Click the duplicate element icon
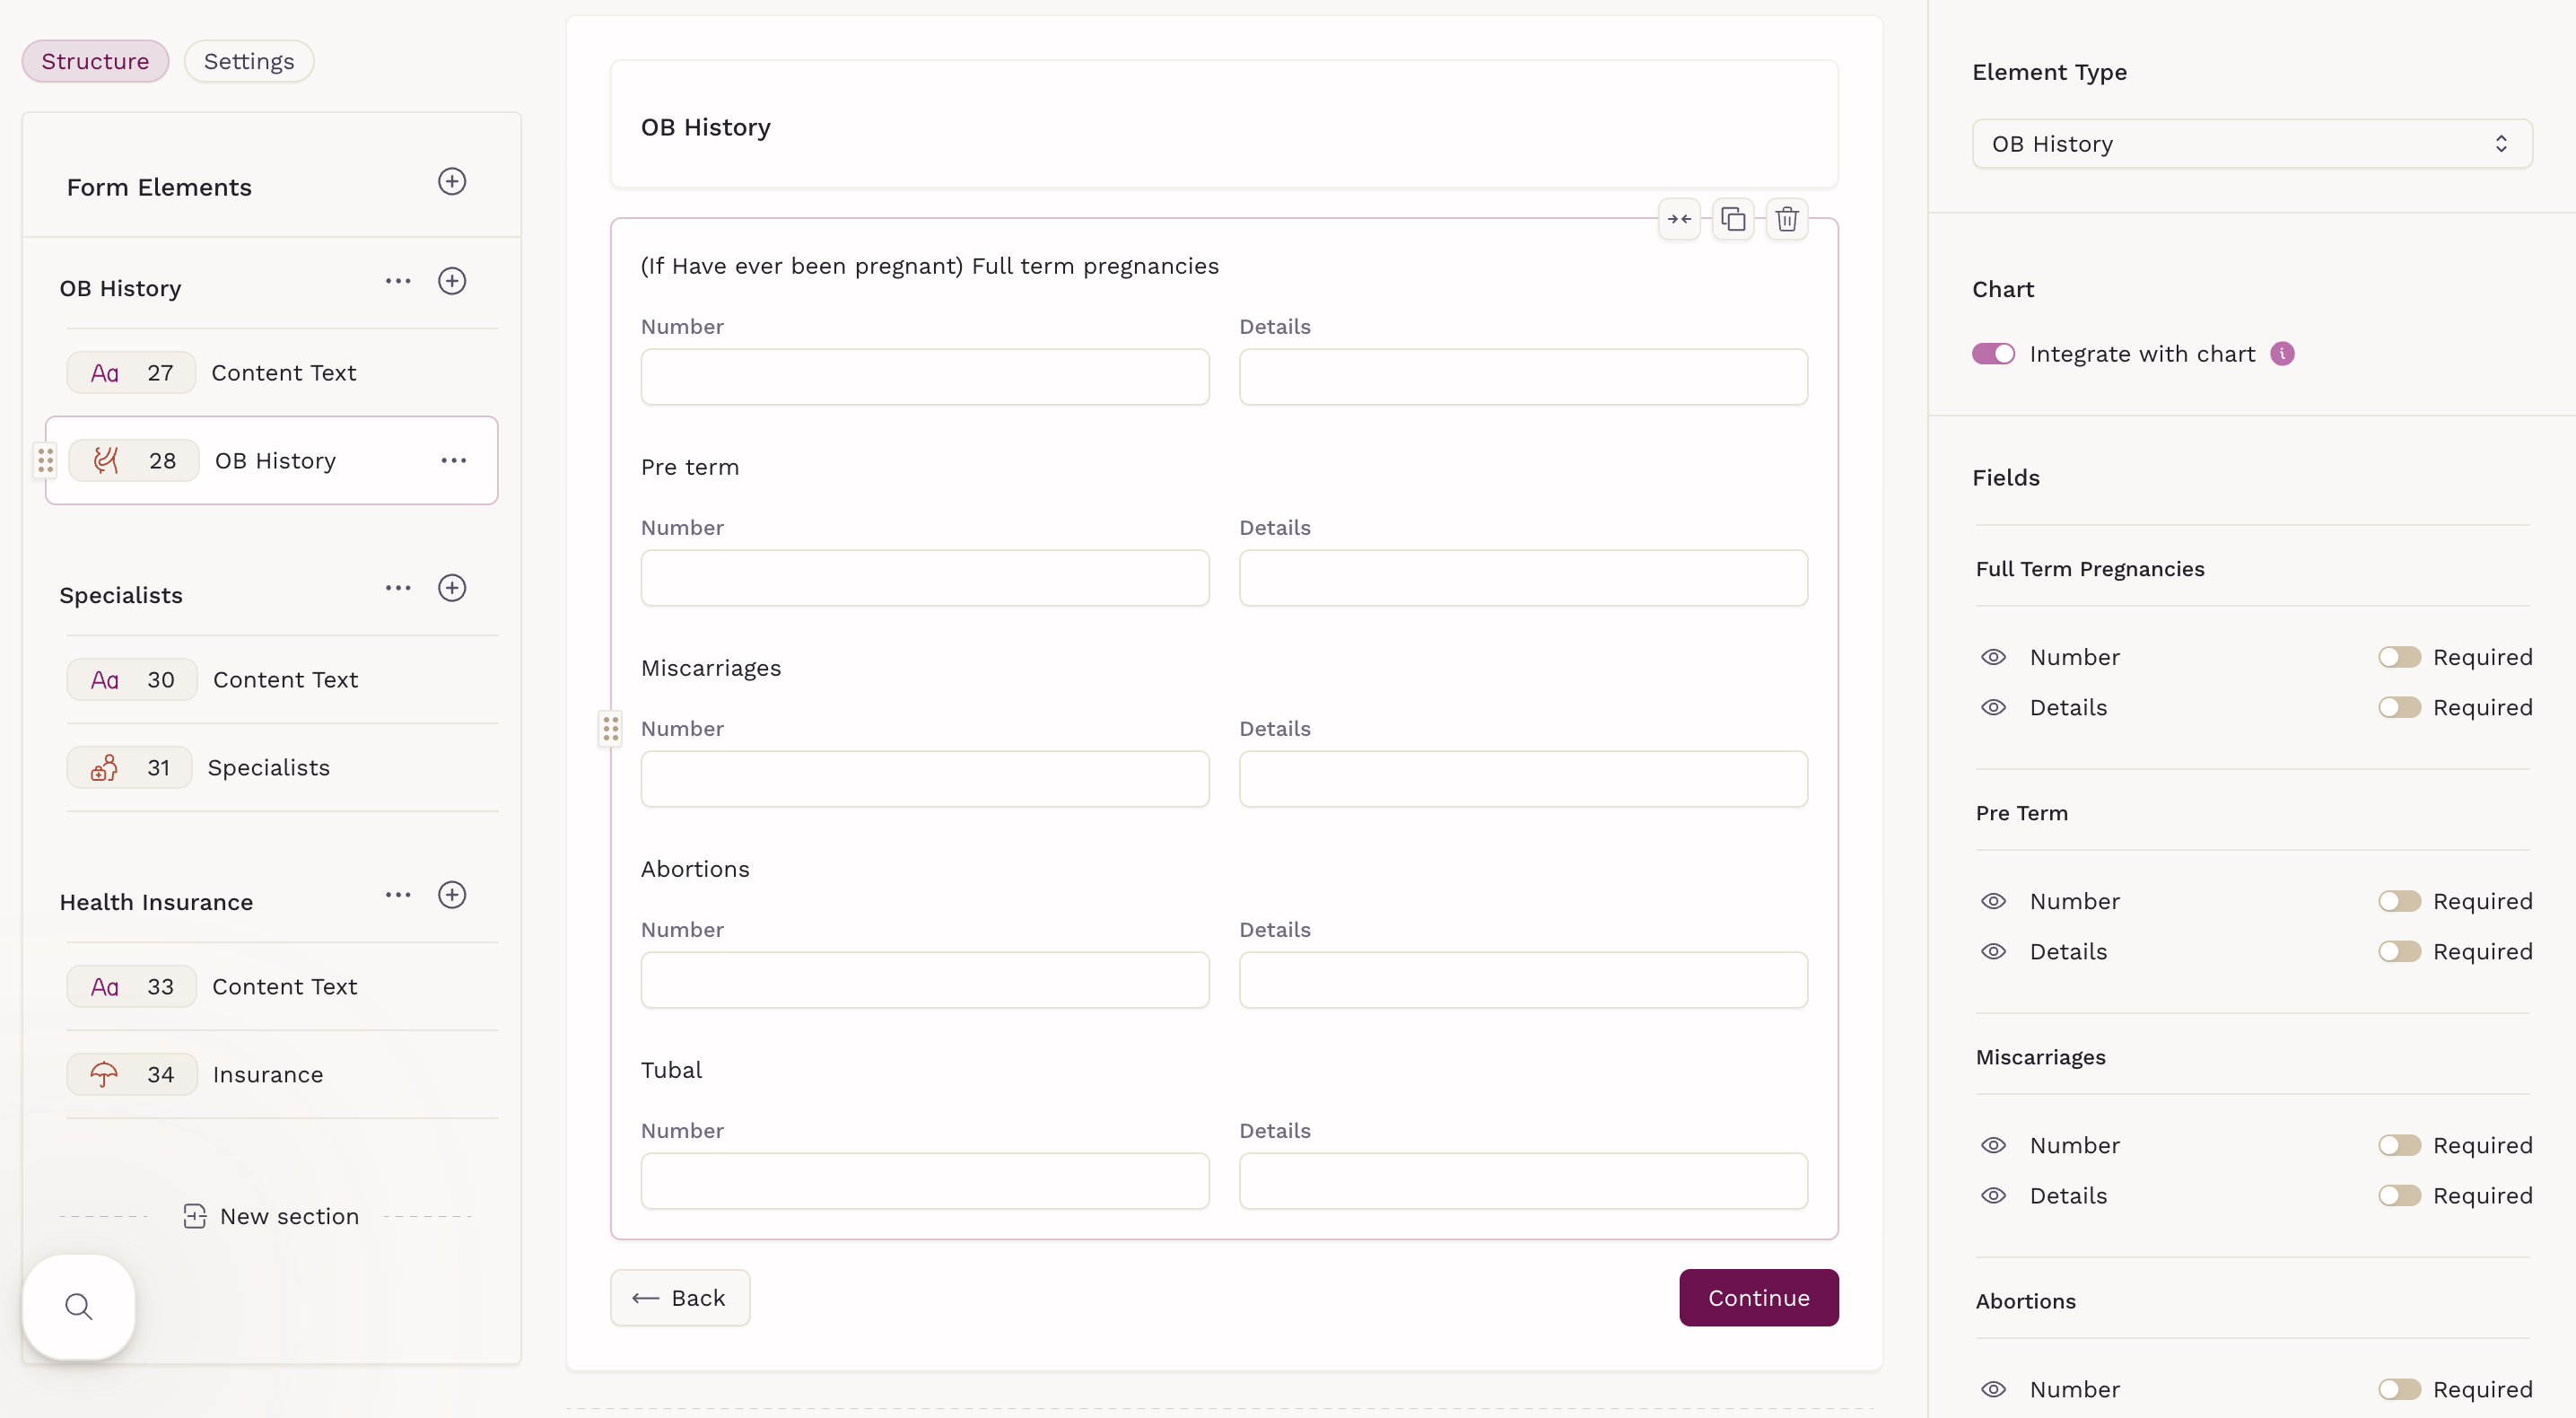2576x1418 pixels. [x=1733, y=219]
